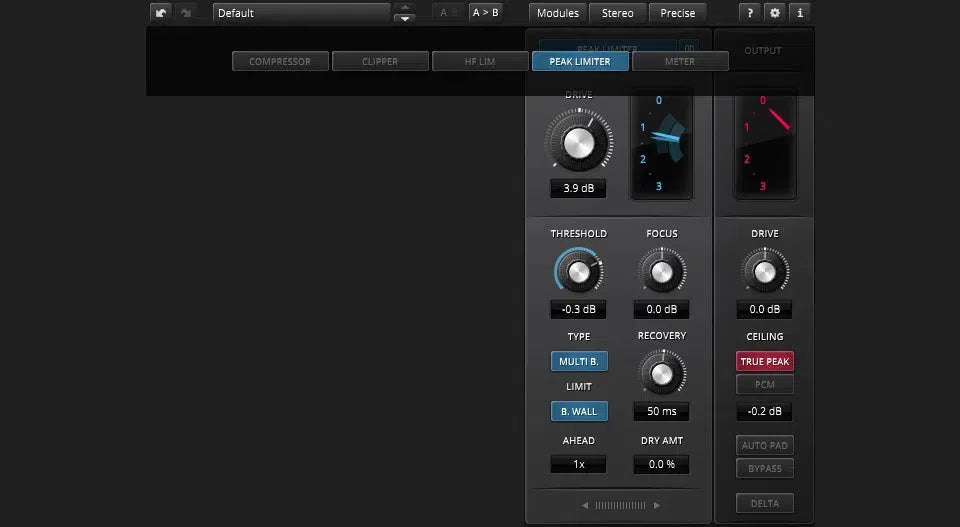Click the left arrow in module pager
The image size is (960, 527).
tap(585, 506)
